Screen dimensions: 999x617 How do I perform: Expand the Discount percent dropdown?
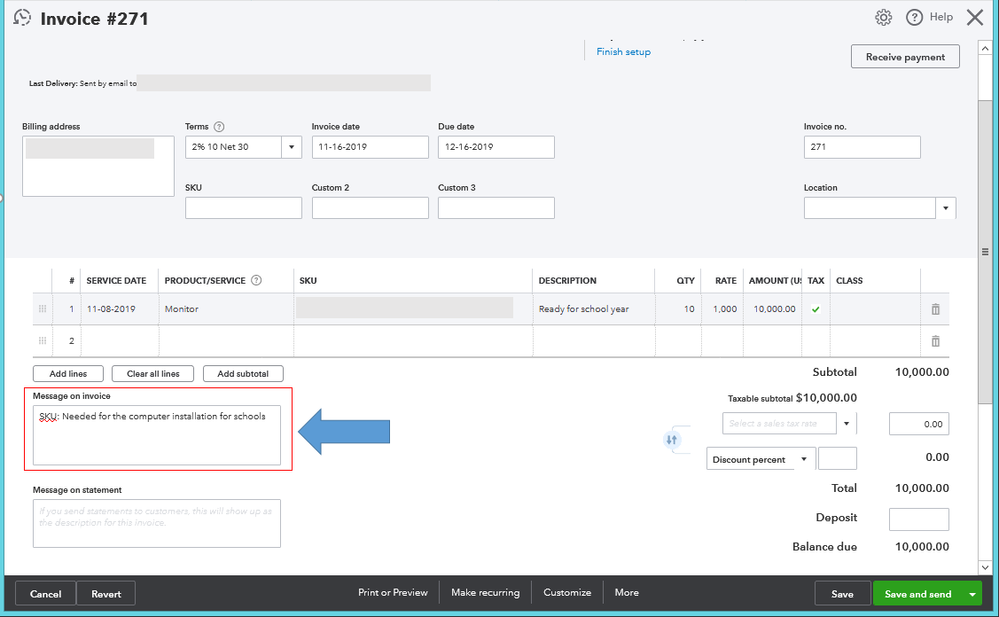tap(803, 460)
